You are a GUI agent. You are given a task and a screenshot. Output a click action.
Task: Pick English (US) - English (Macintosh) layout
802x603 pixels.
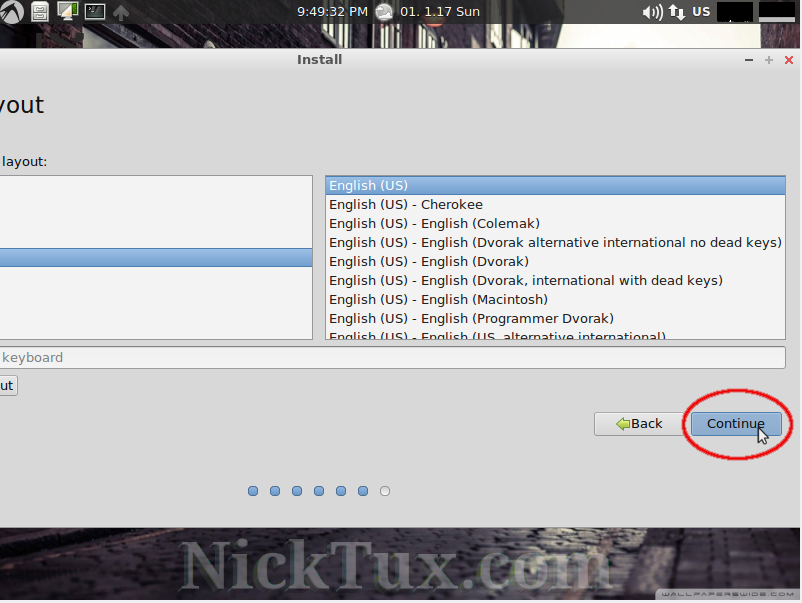(438, 300)
